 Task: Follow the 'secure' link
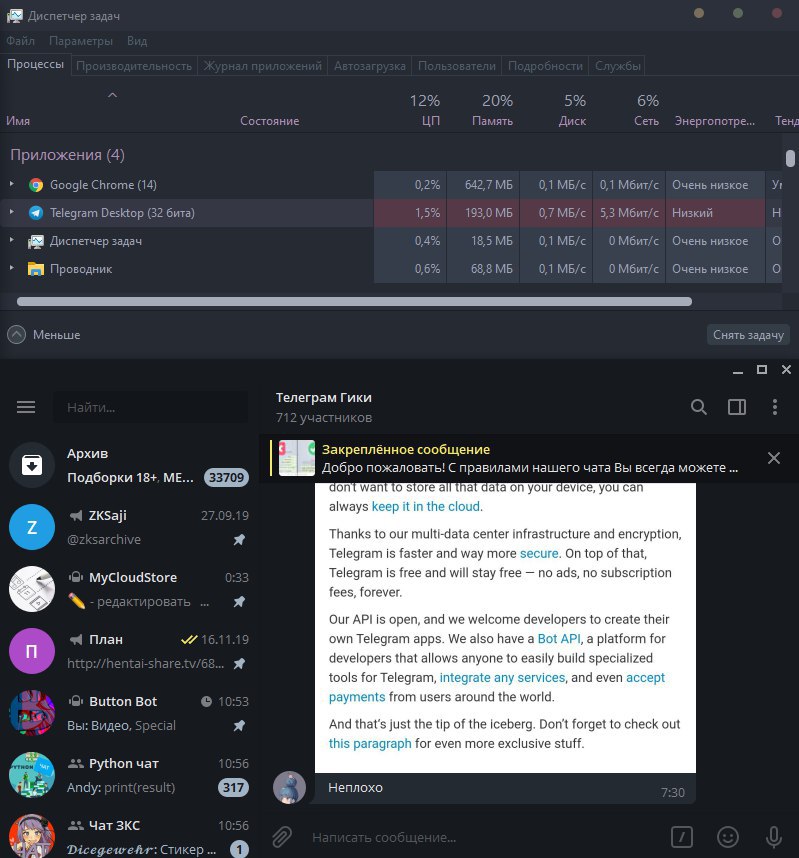tap(539, 553)
